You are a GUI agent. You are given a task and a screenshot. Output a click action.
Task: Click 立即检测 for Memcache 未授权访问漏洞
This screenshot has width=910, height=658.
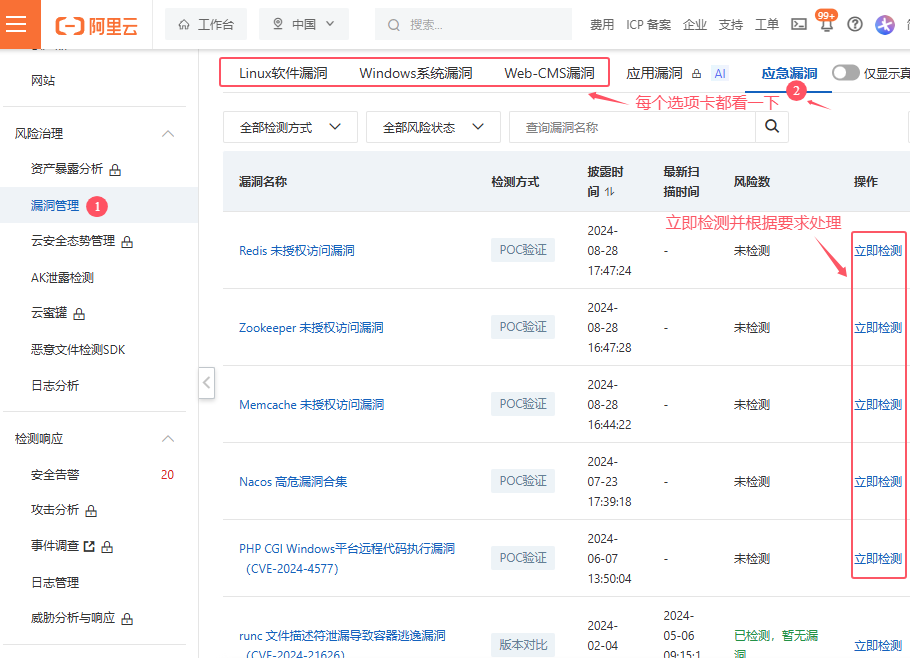click(x=878, y=405)
